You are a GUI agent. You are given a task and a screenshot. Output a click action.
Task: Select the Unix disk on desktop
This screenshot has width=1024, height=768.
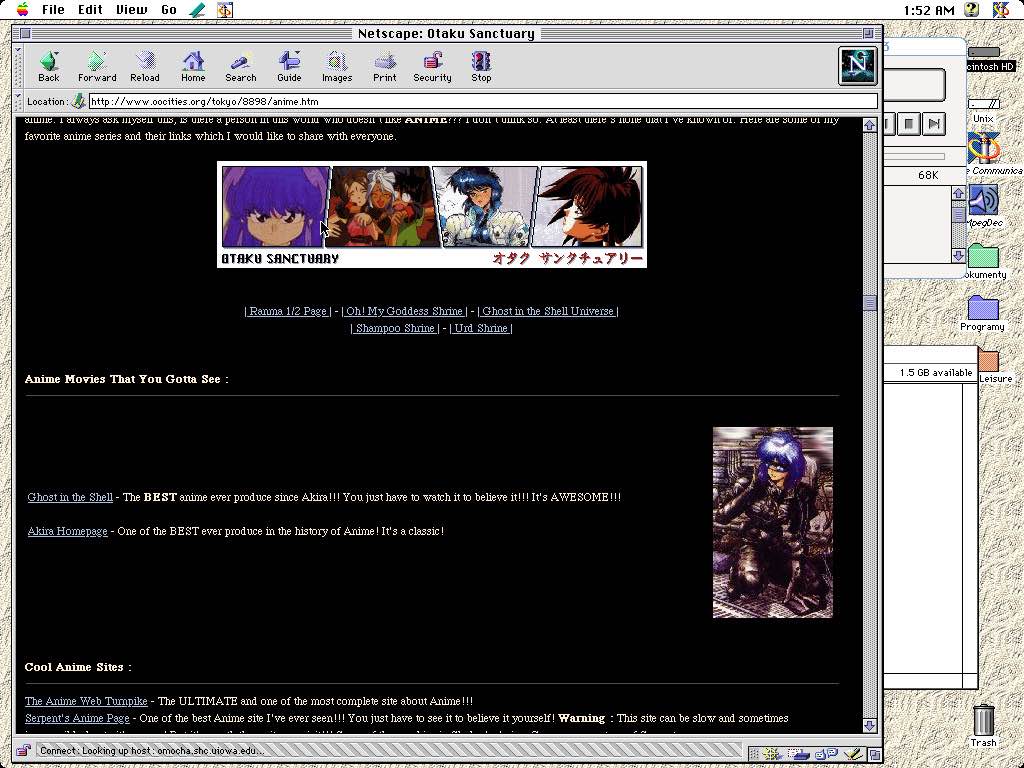pyautogui.click(x=984, y=111)
